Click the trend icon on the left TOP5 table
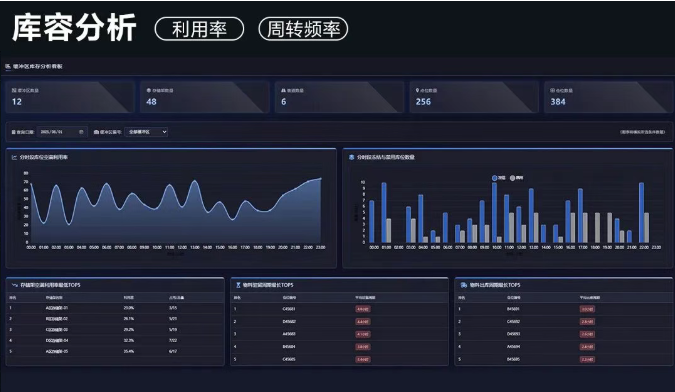The image size is (675, 392). coord(14,285)
